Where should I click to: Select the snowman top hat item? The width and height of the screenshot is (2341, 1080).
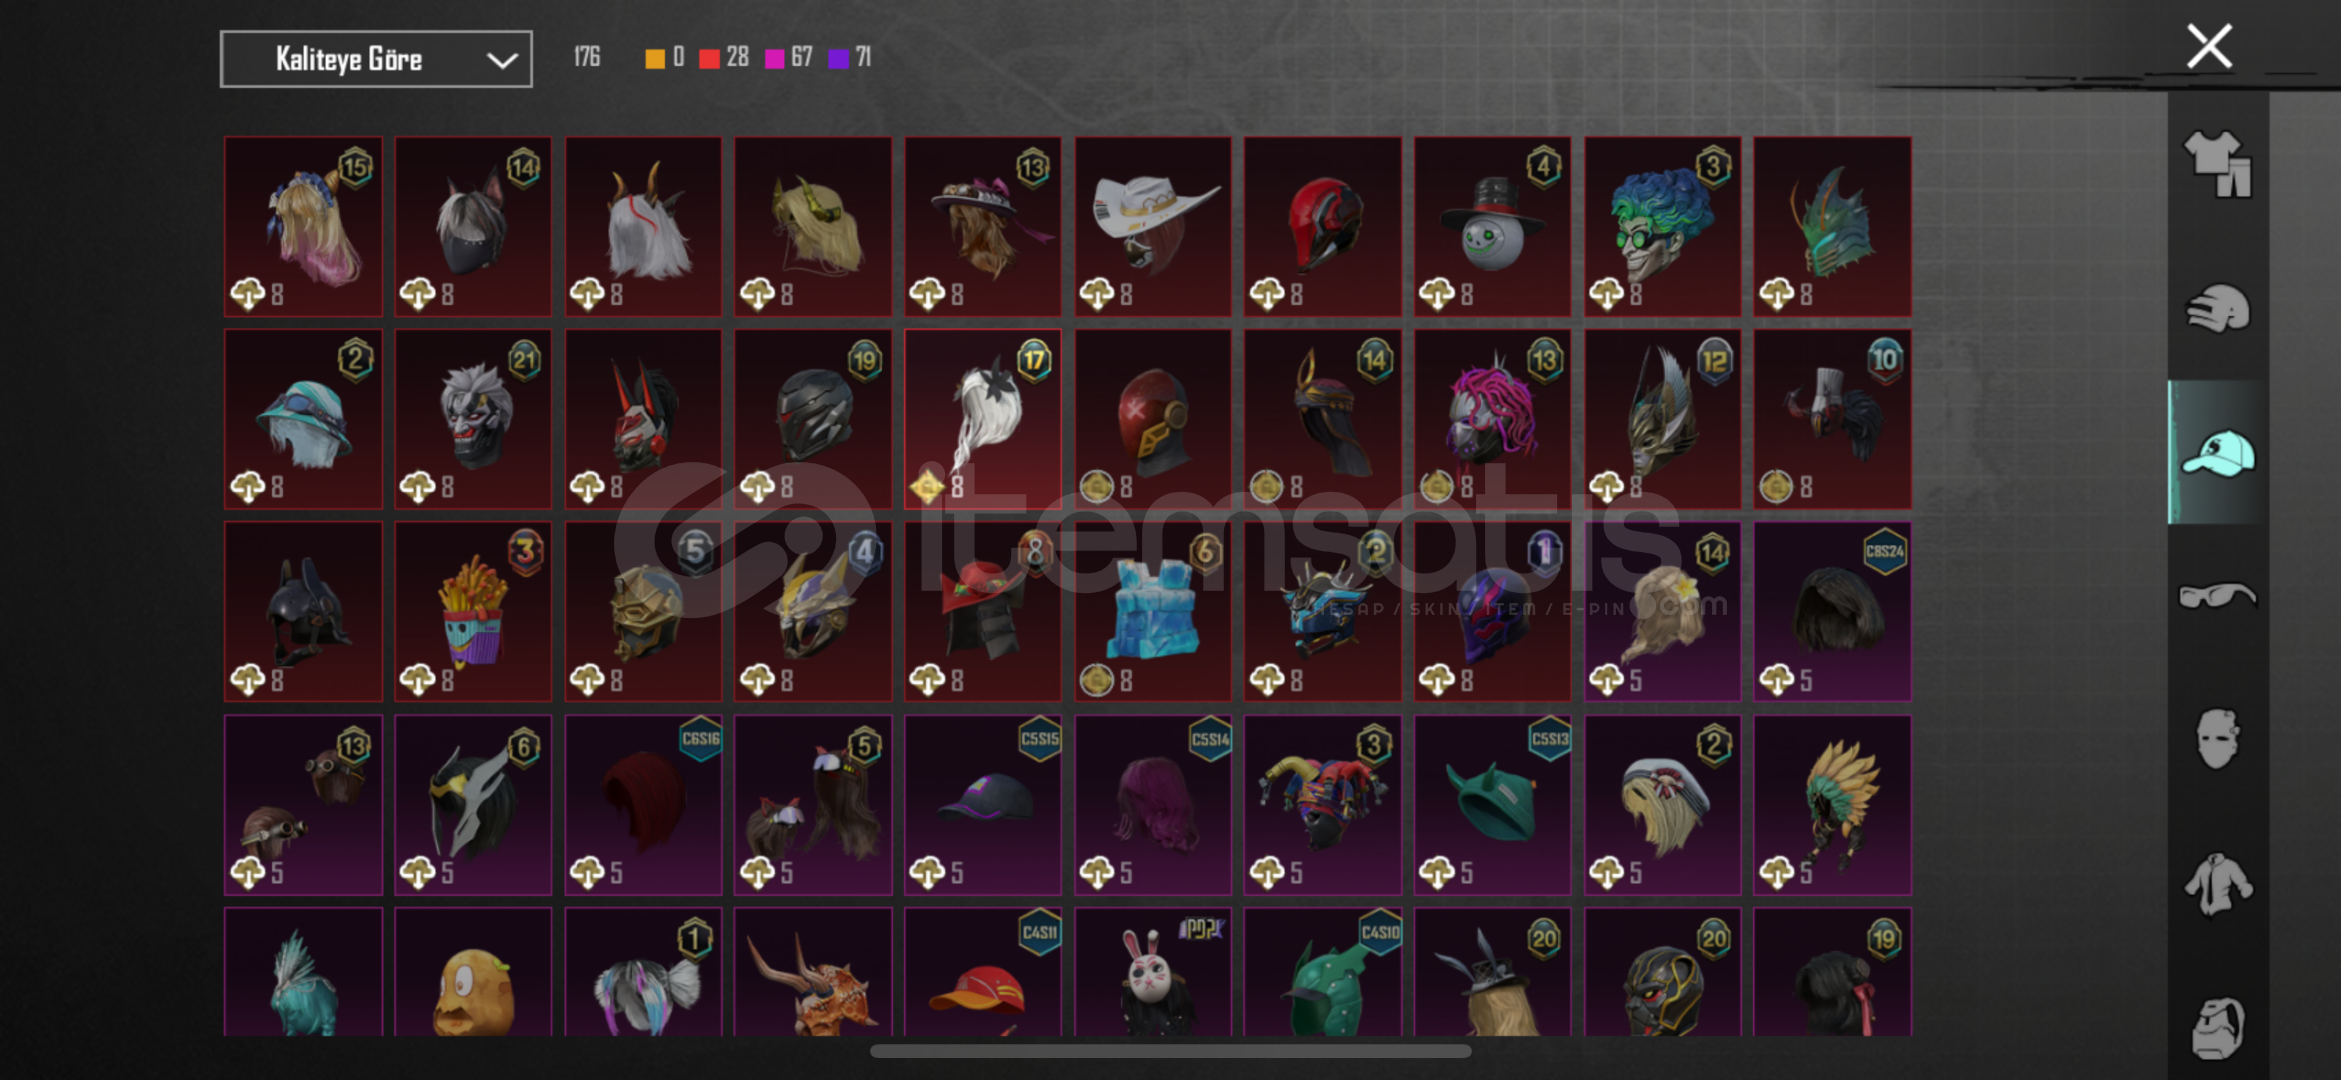point(1492,227)
